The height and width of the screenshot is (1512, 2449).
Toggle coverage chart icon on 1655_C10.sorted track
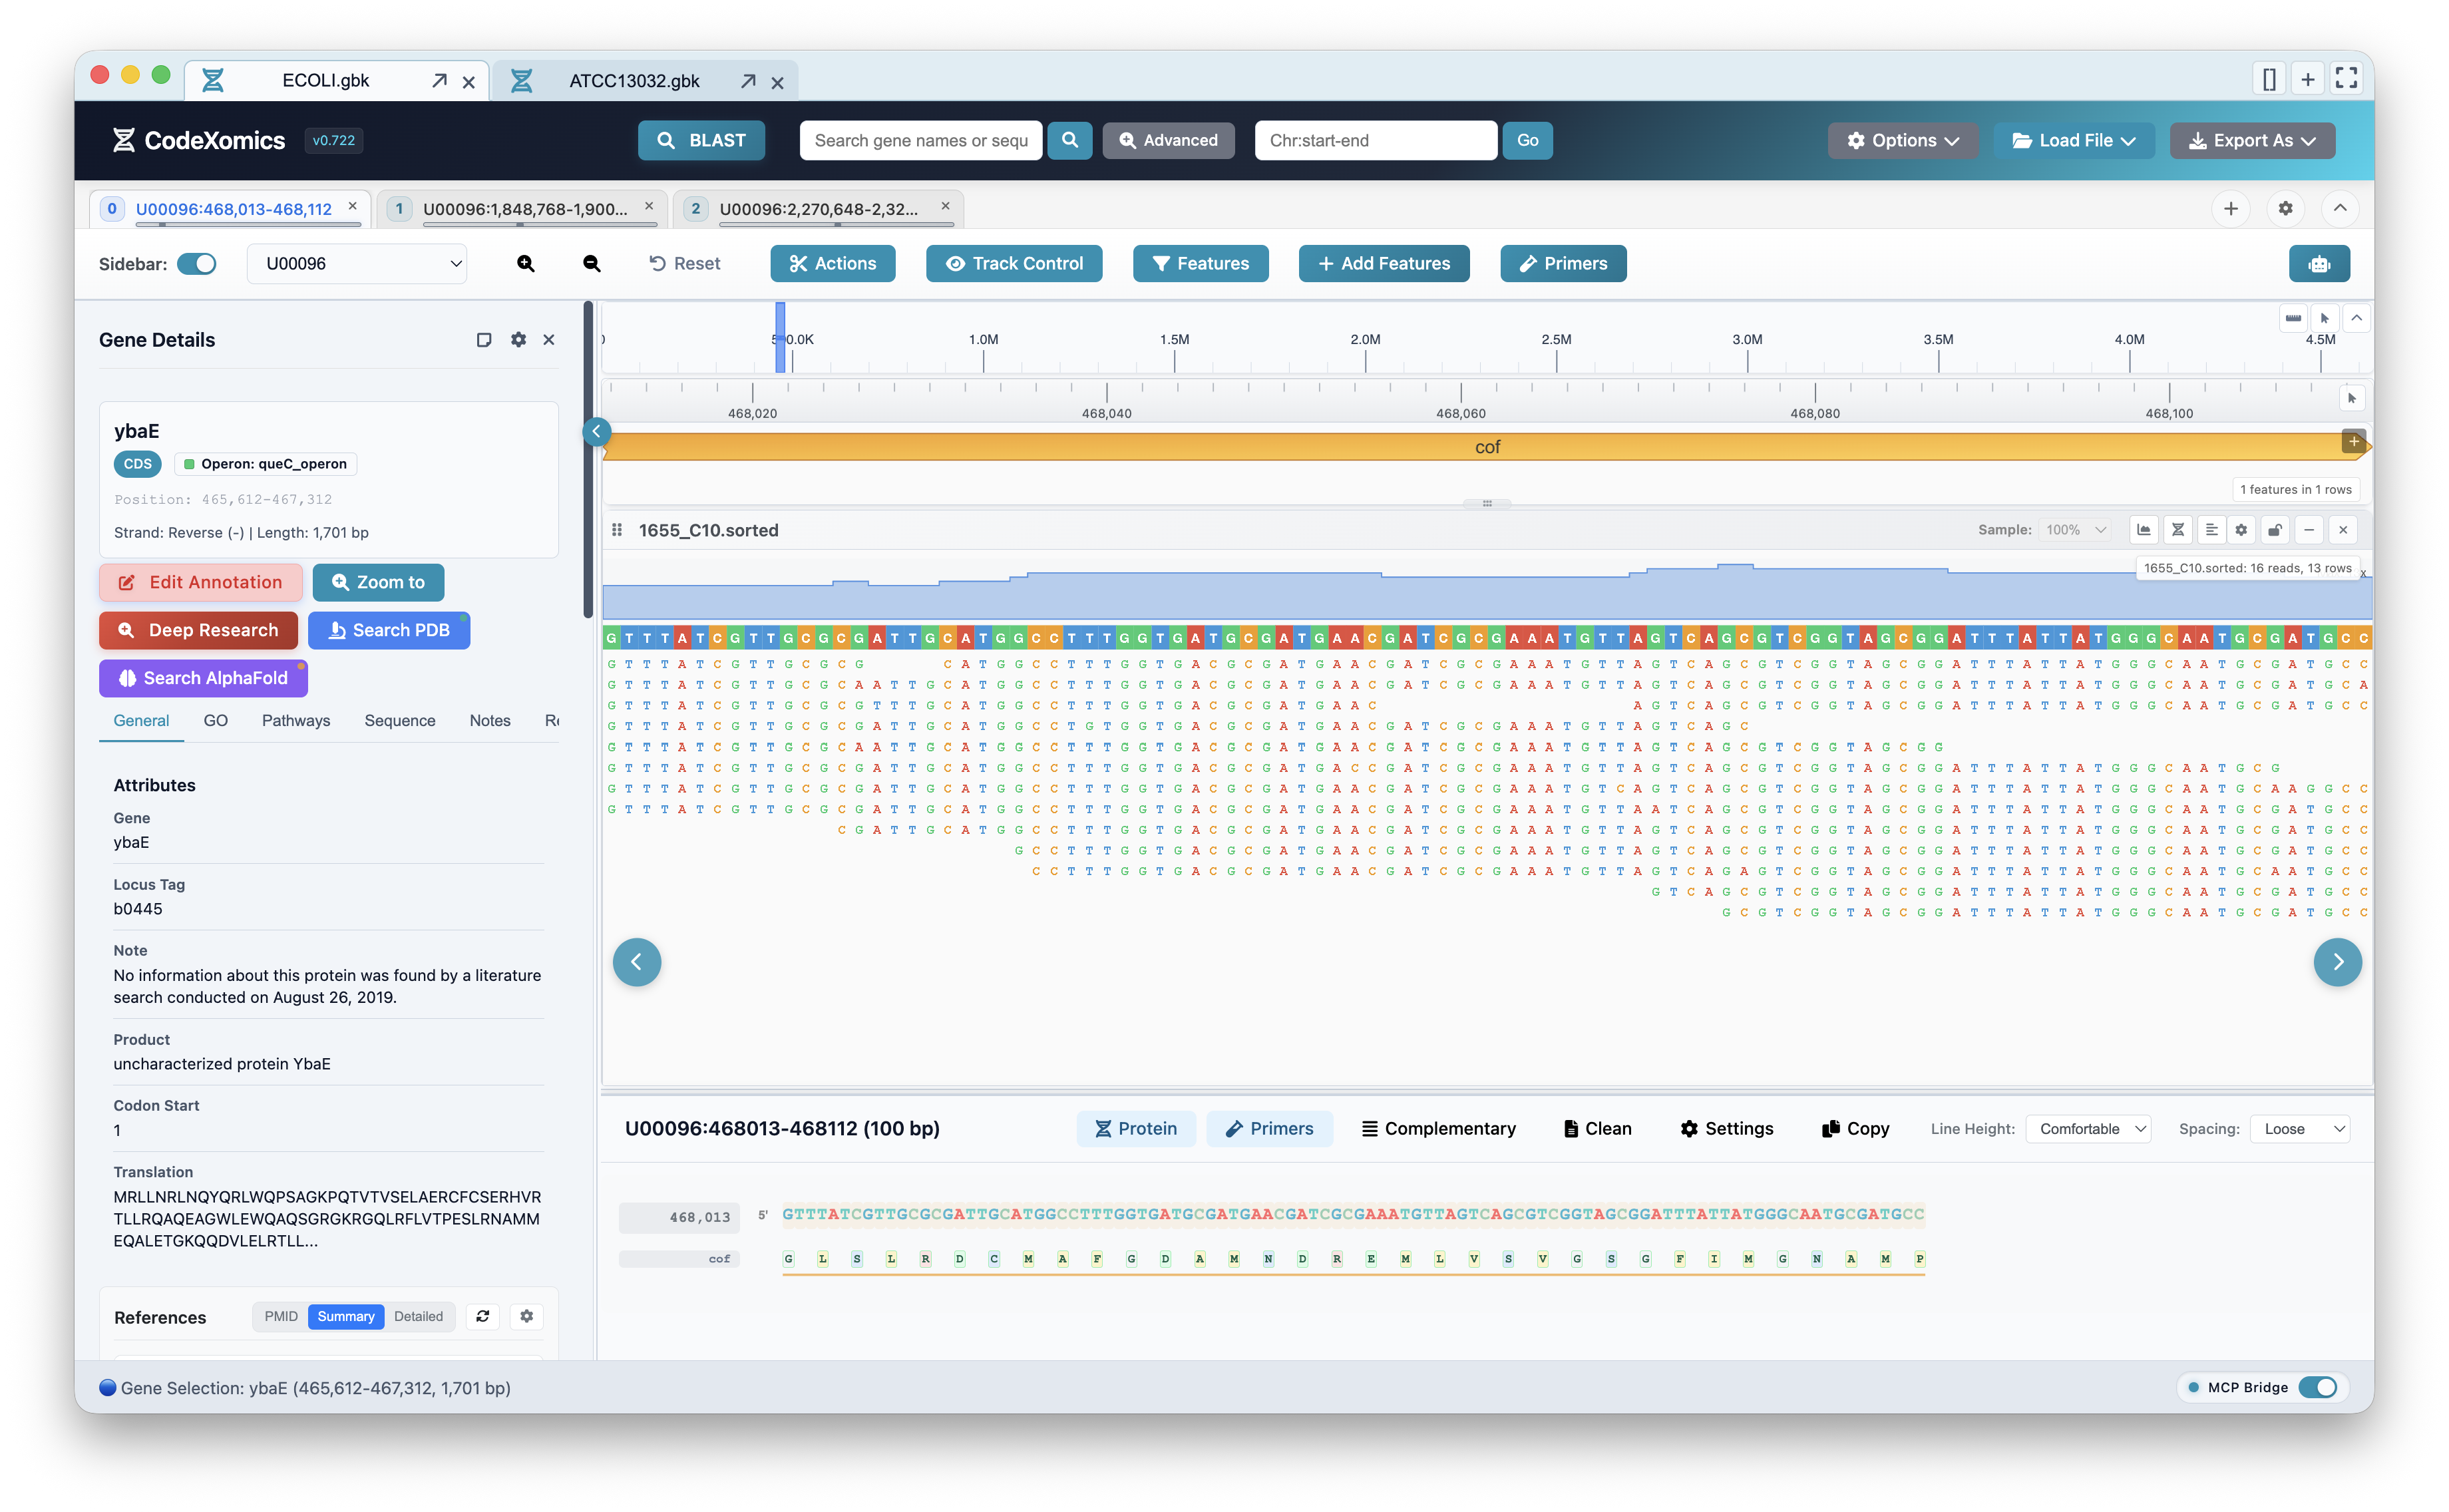[x=2144, y=530]
